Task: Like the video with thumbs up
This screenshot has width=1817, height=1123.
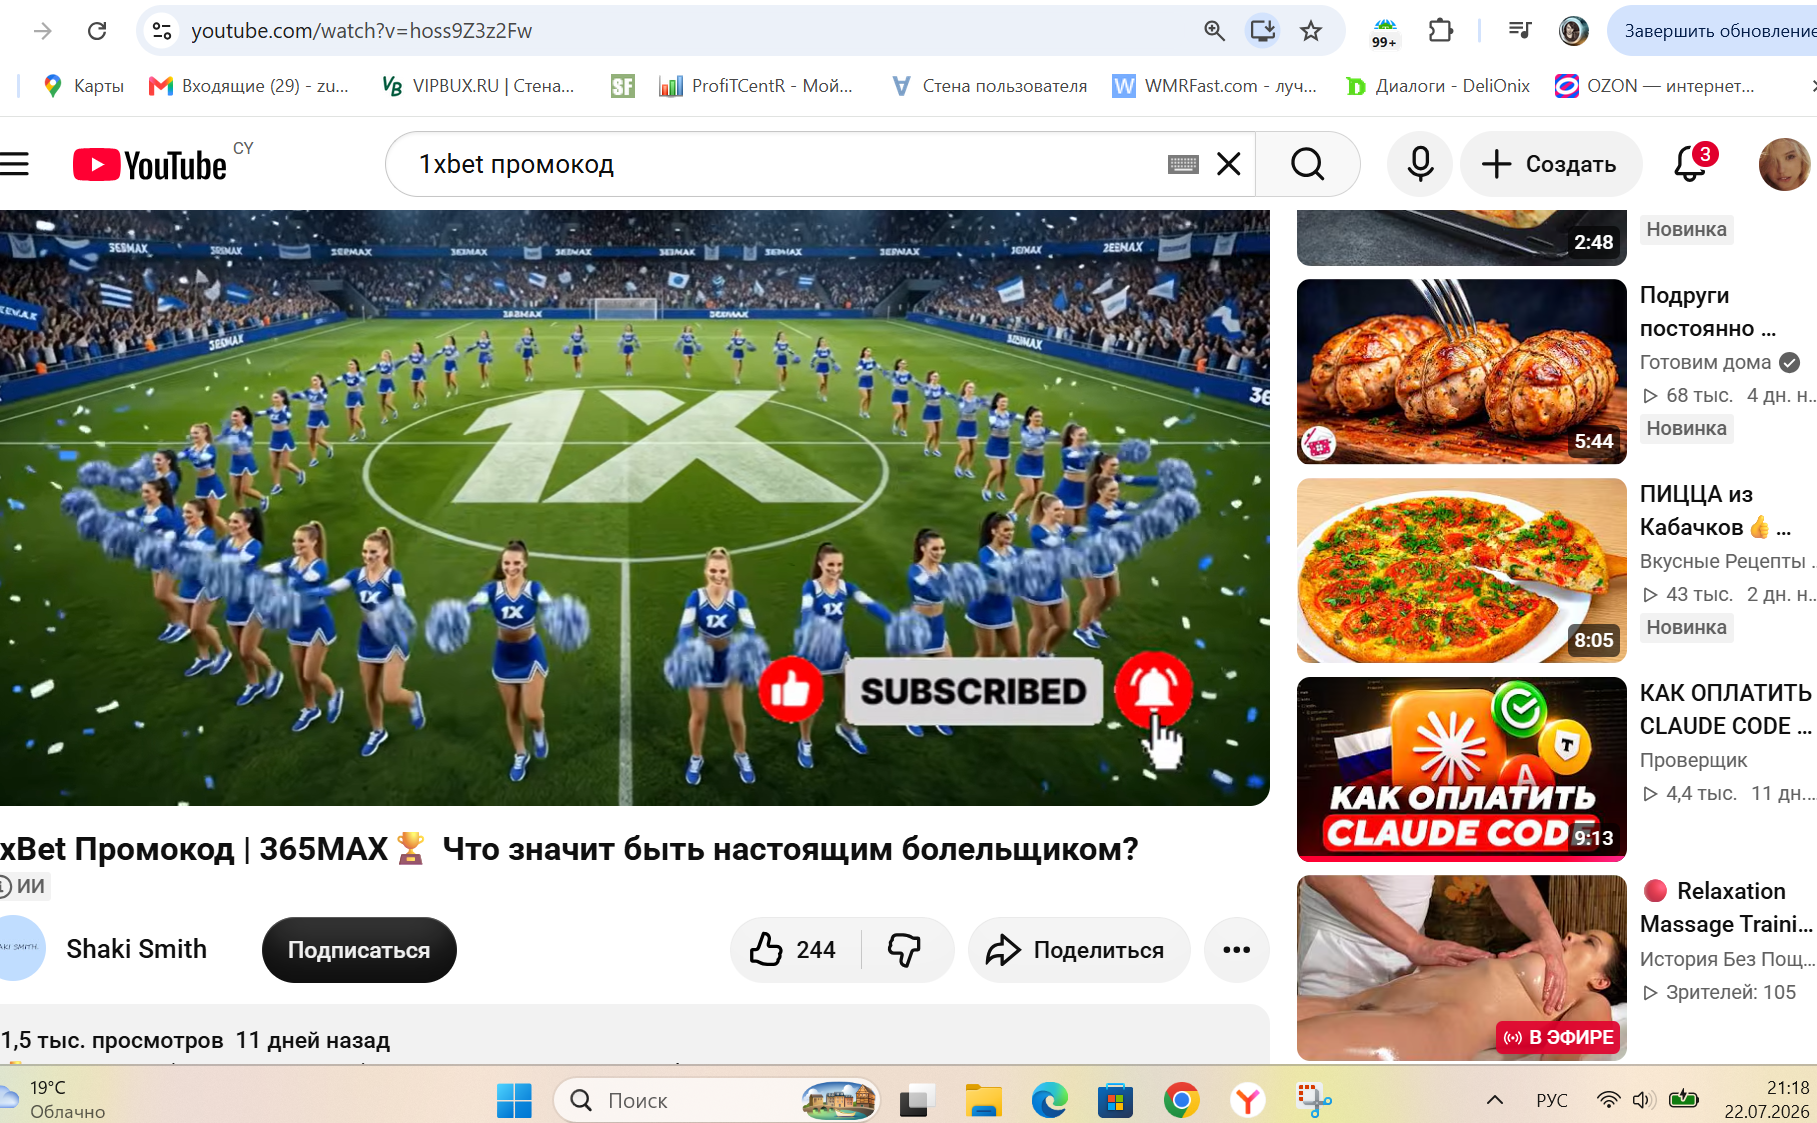Action: (795, 950)
